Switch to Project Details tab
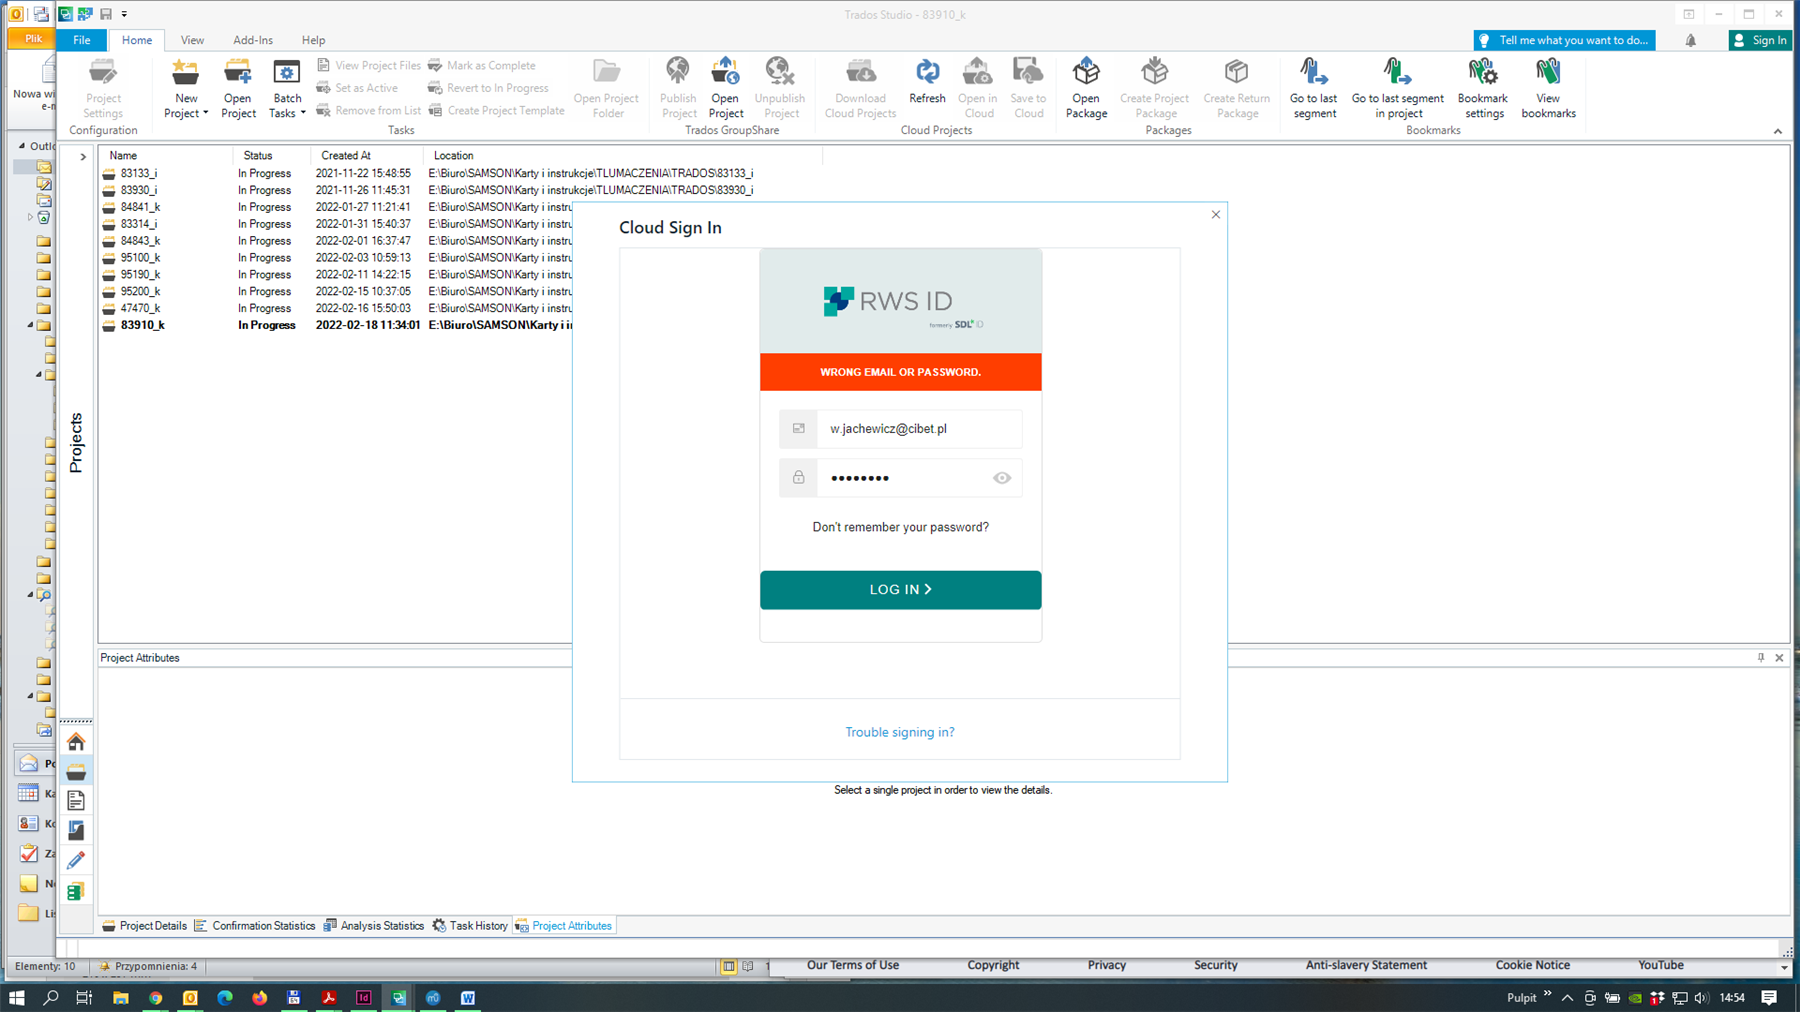Image resolution: width=1800 pixels, height=1012 pixels. coord(144,926)
